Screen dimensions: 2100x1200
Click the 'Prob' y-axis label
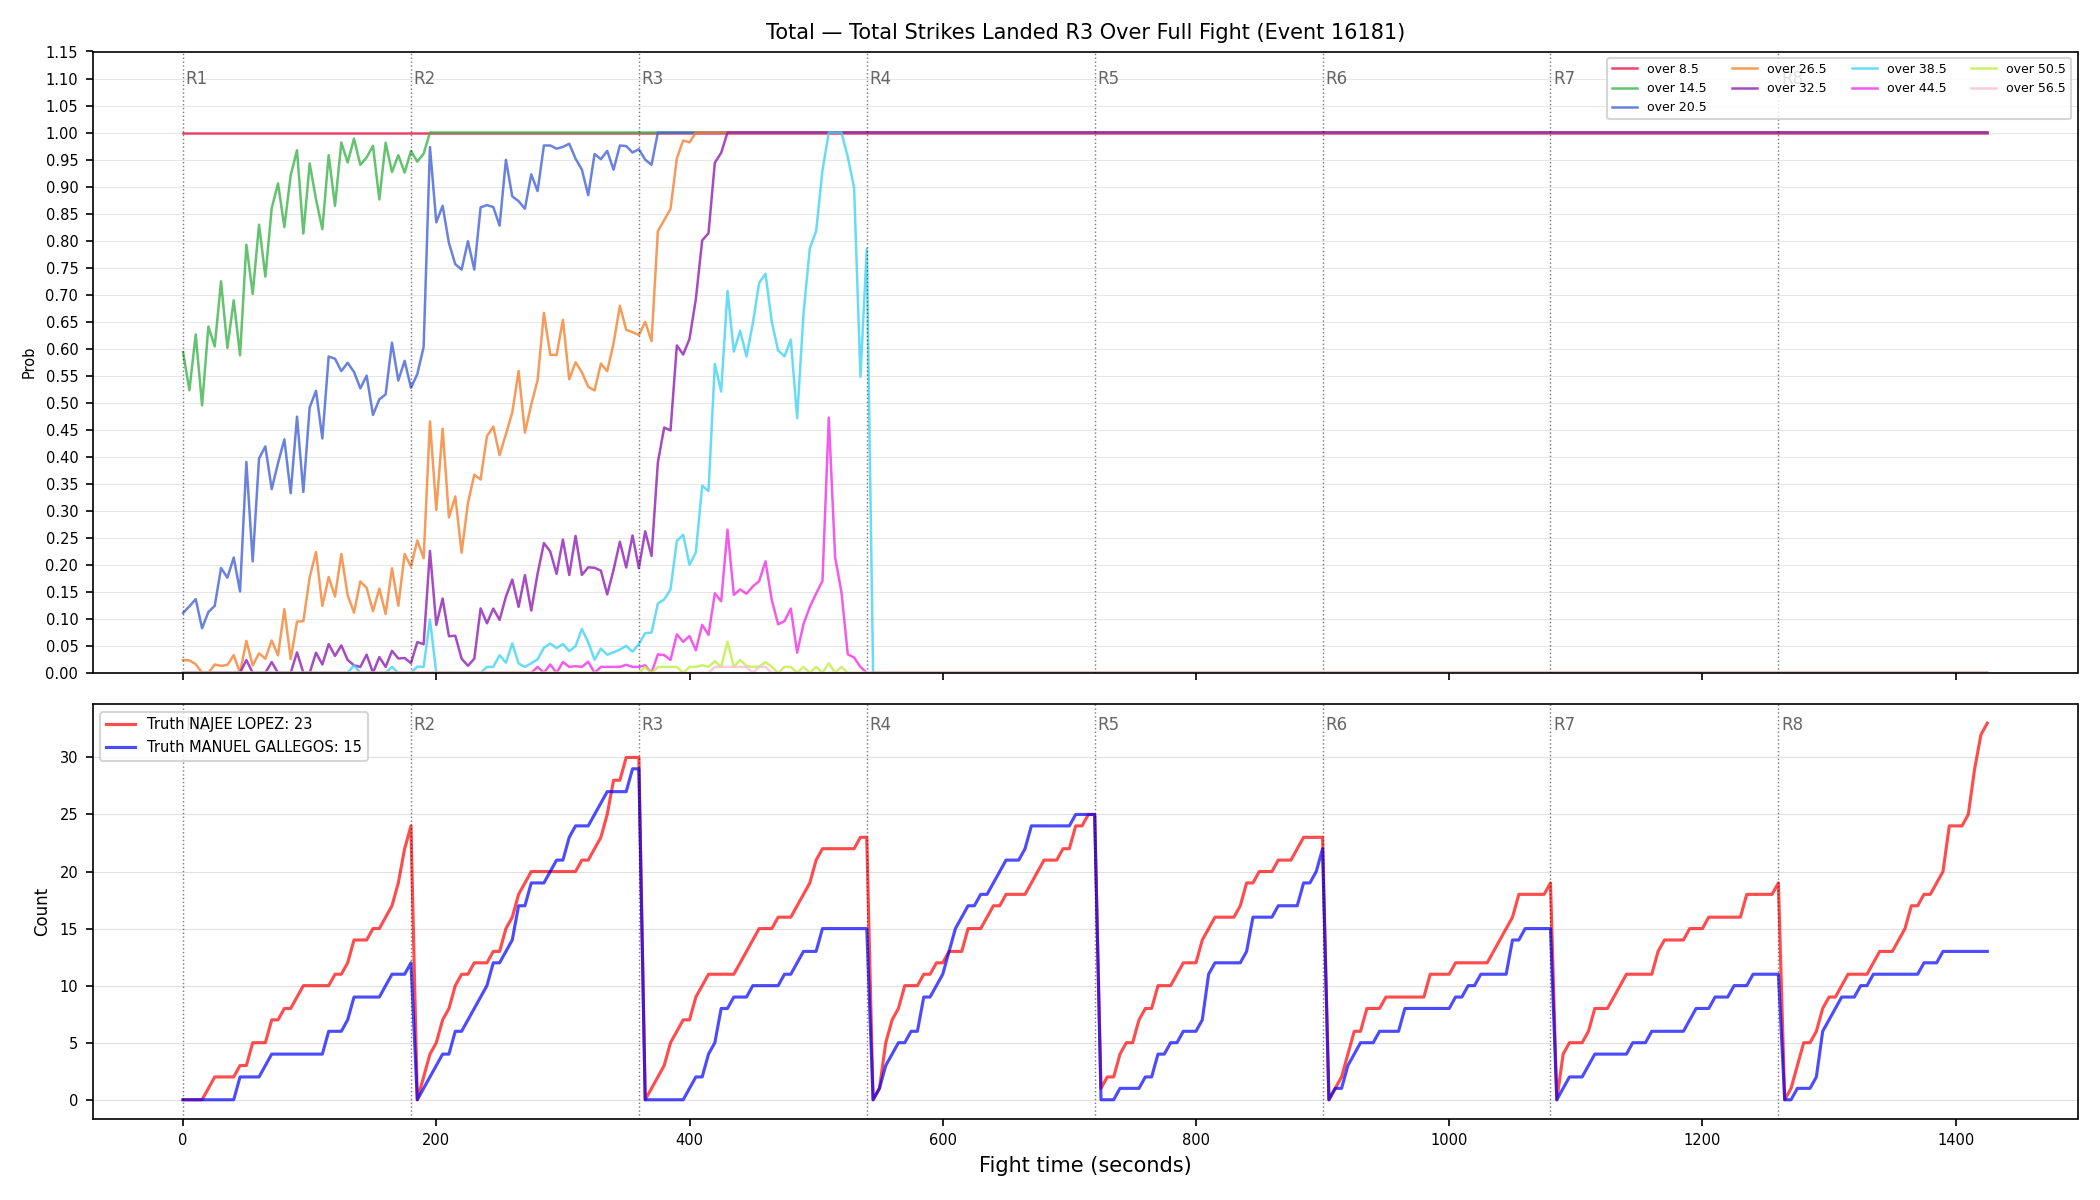point(29,363)
